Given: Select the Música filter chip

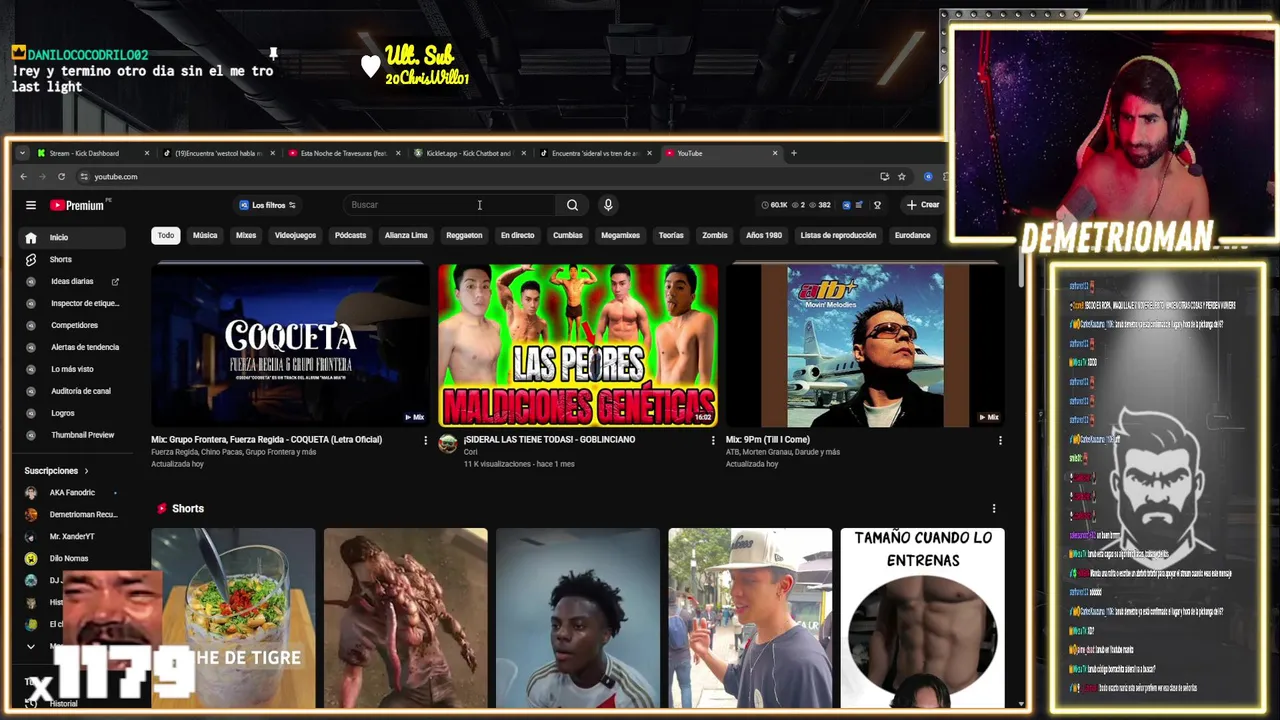Looking at the screenshot, I should [x=205, y=236].
